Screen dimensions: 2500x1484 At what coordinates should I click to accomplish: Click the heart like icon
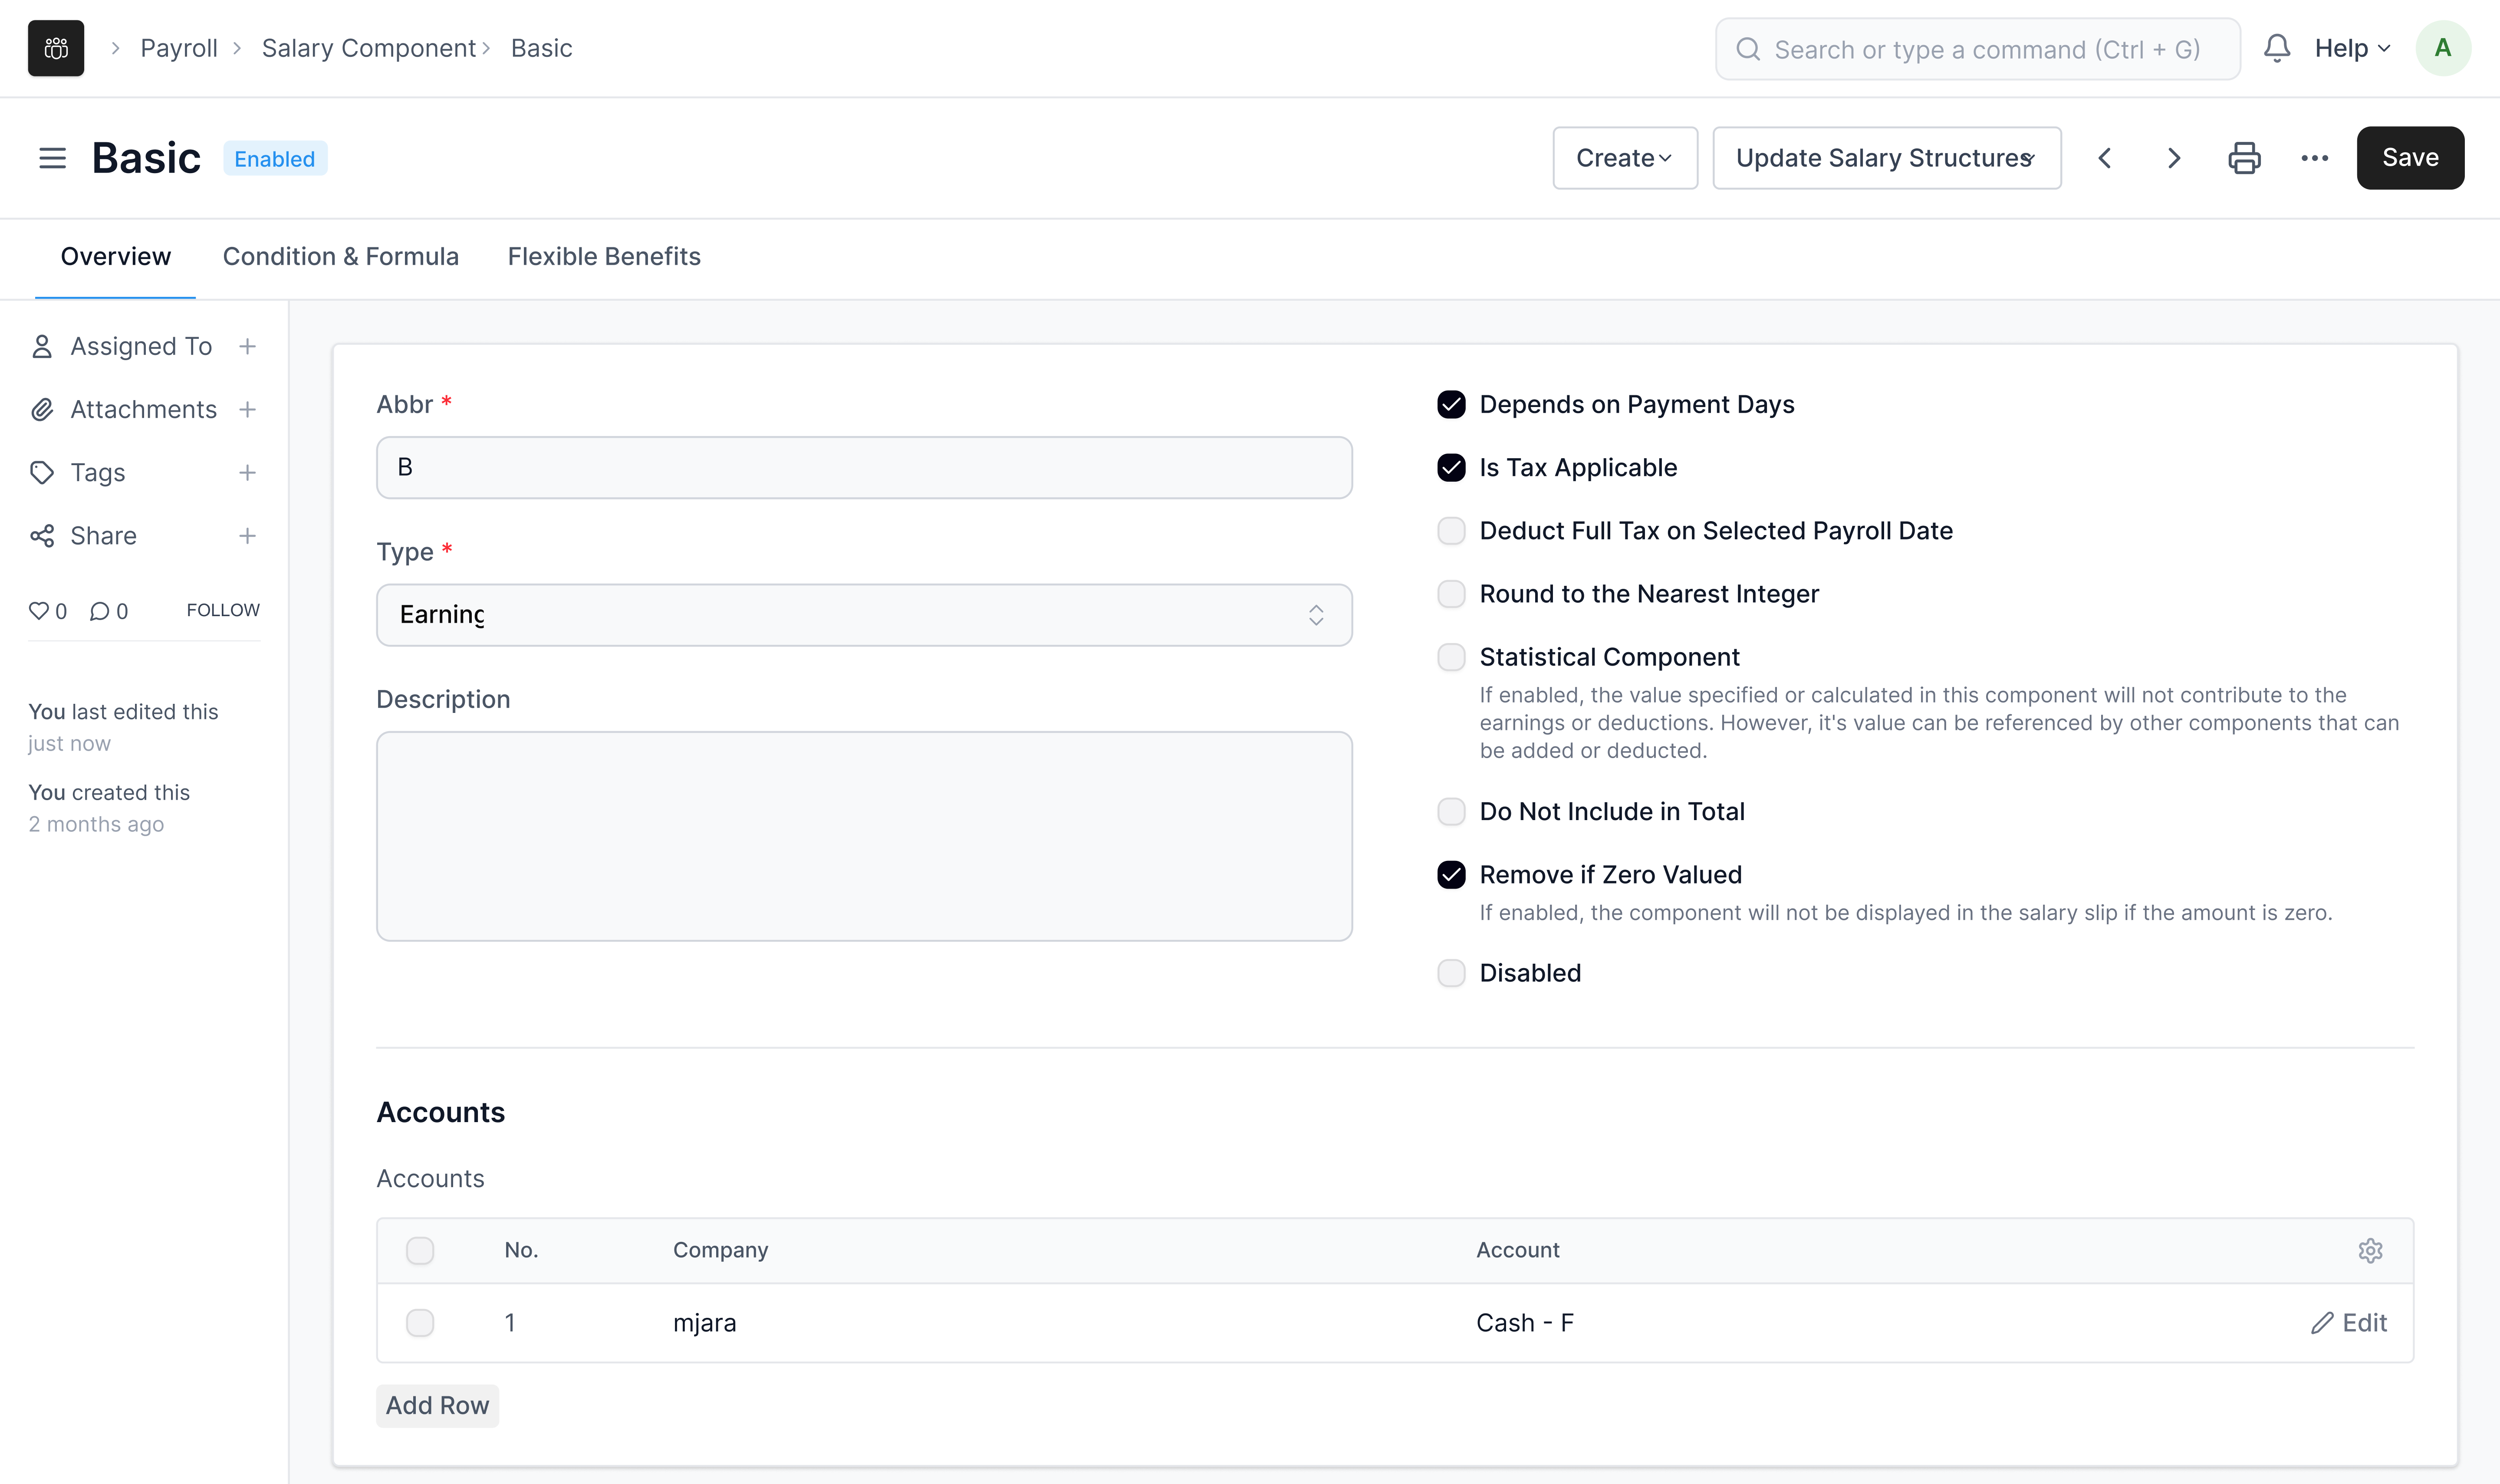[38, 610]
